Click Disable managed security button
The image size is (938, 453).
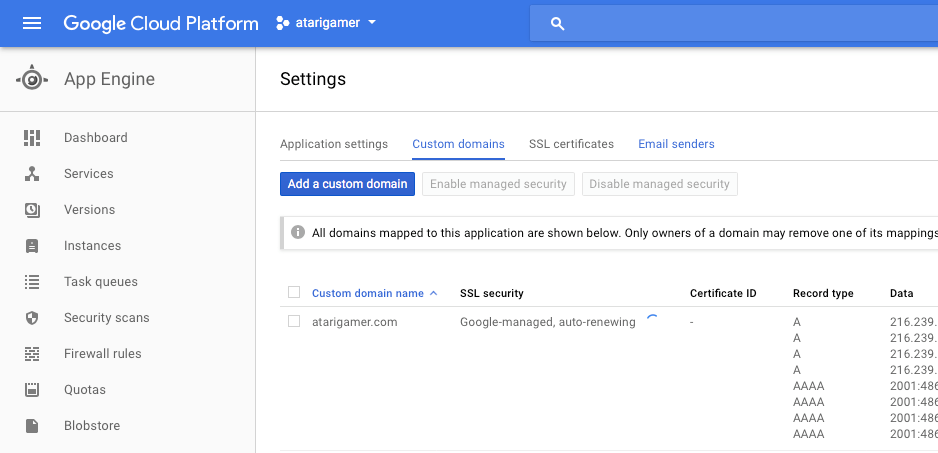click(x=660, y=184)
